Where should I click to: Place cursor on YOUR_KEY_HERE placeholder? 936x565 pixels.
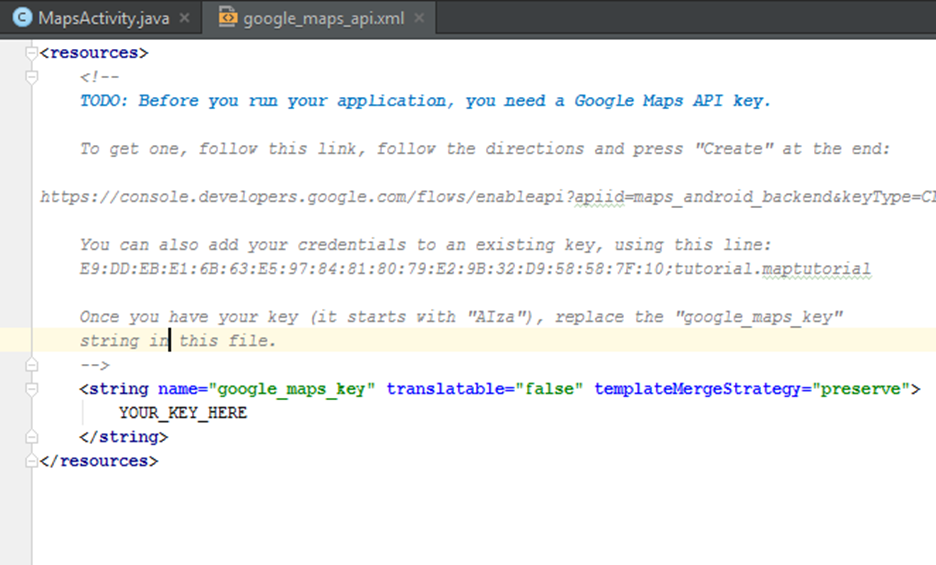[x=183, y=413]
